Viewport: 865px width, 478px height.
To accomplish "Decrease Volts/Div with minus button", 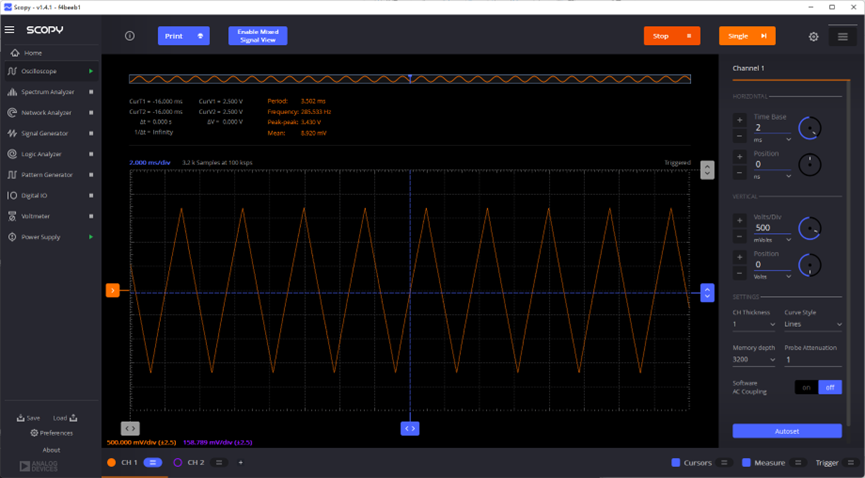I will point(740,237).
